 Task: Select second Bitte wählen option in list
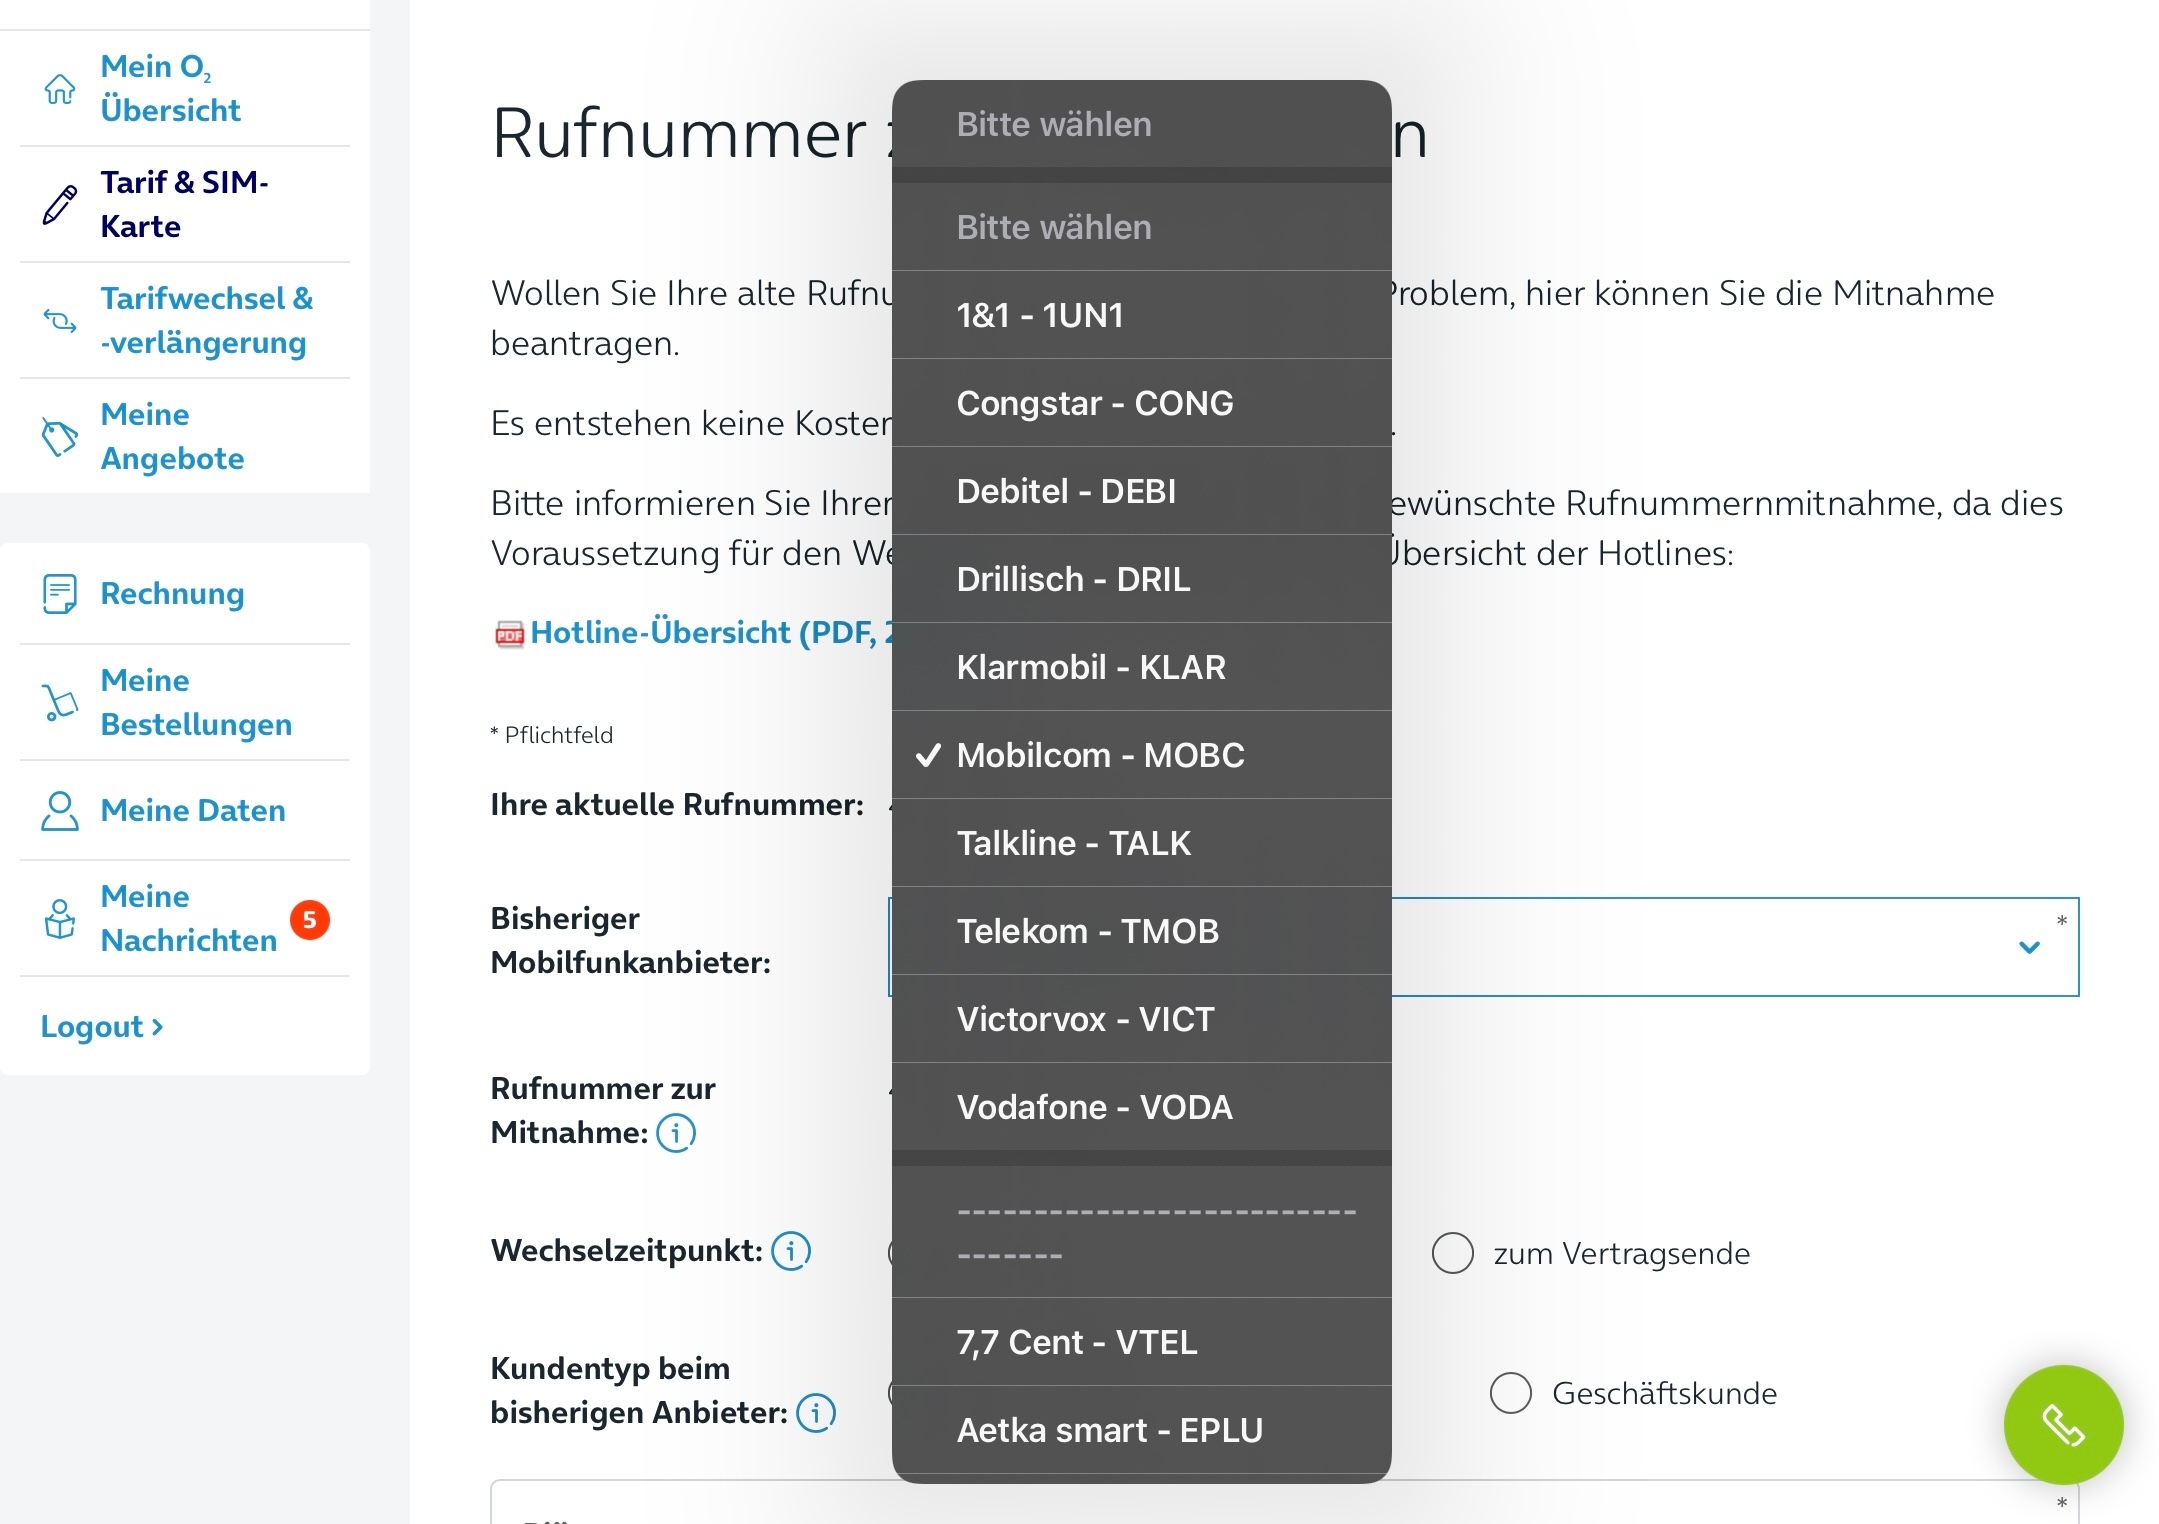click(x=1142, y=227)
